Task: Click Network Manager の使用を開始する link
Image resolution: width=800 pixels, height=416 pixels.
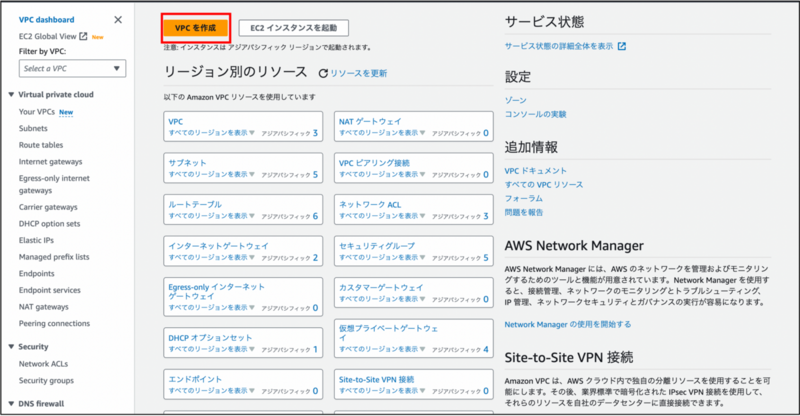Action: click(568, 325)
